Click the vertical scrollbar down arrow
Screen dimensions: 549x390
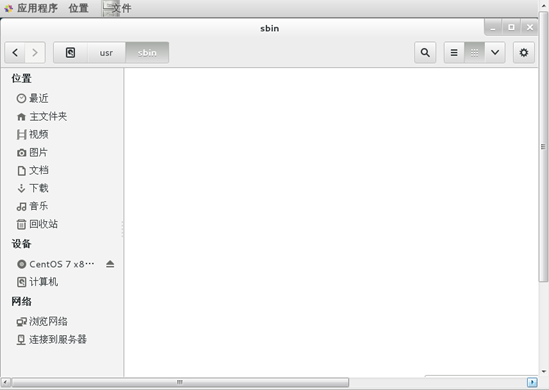[x=543, y=371]
